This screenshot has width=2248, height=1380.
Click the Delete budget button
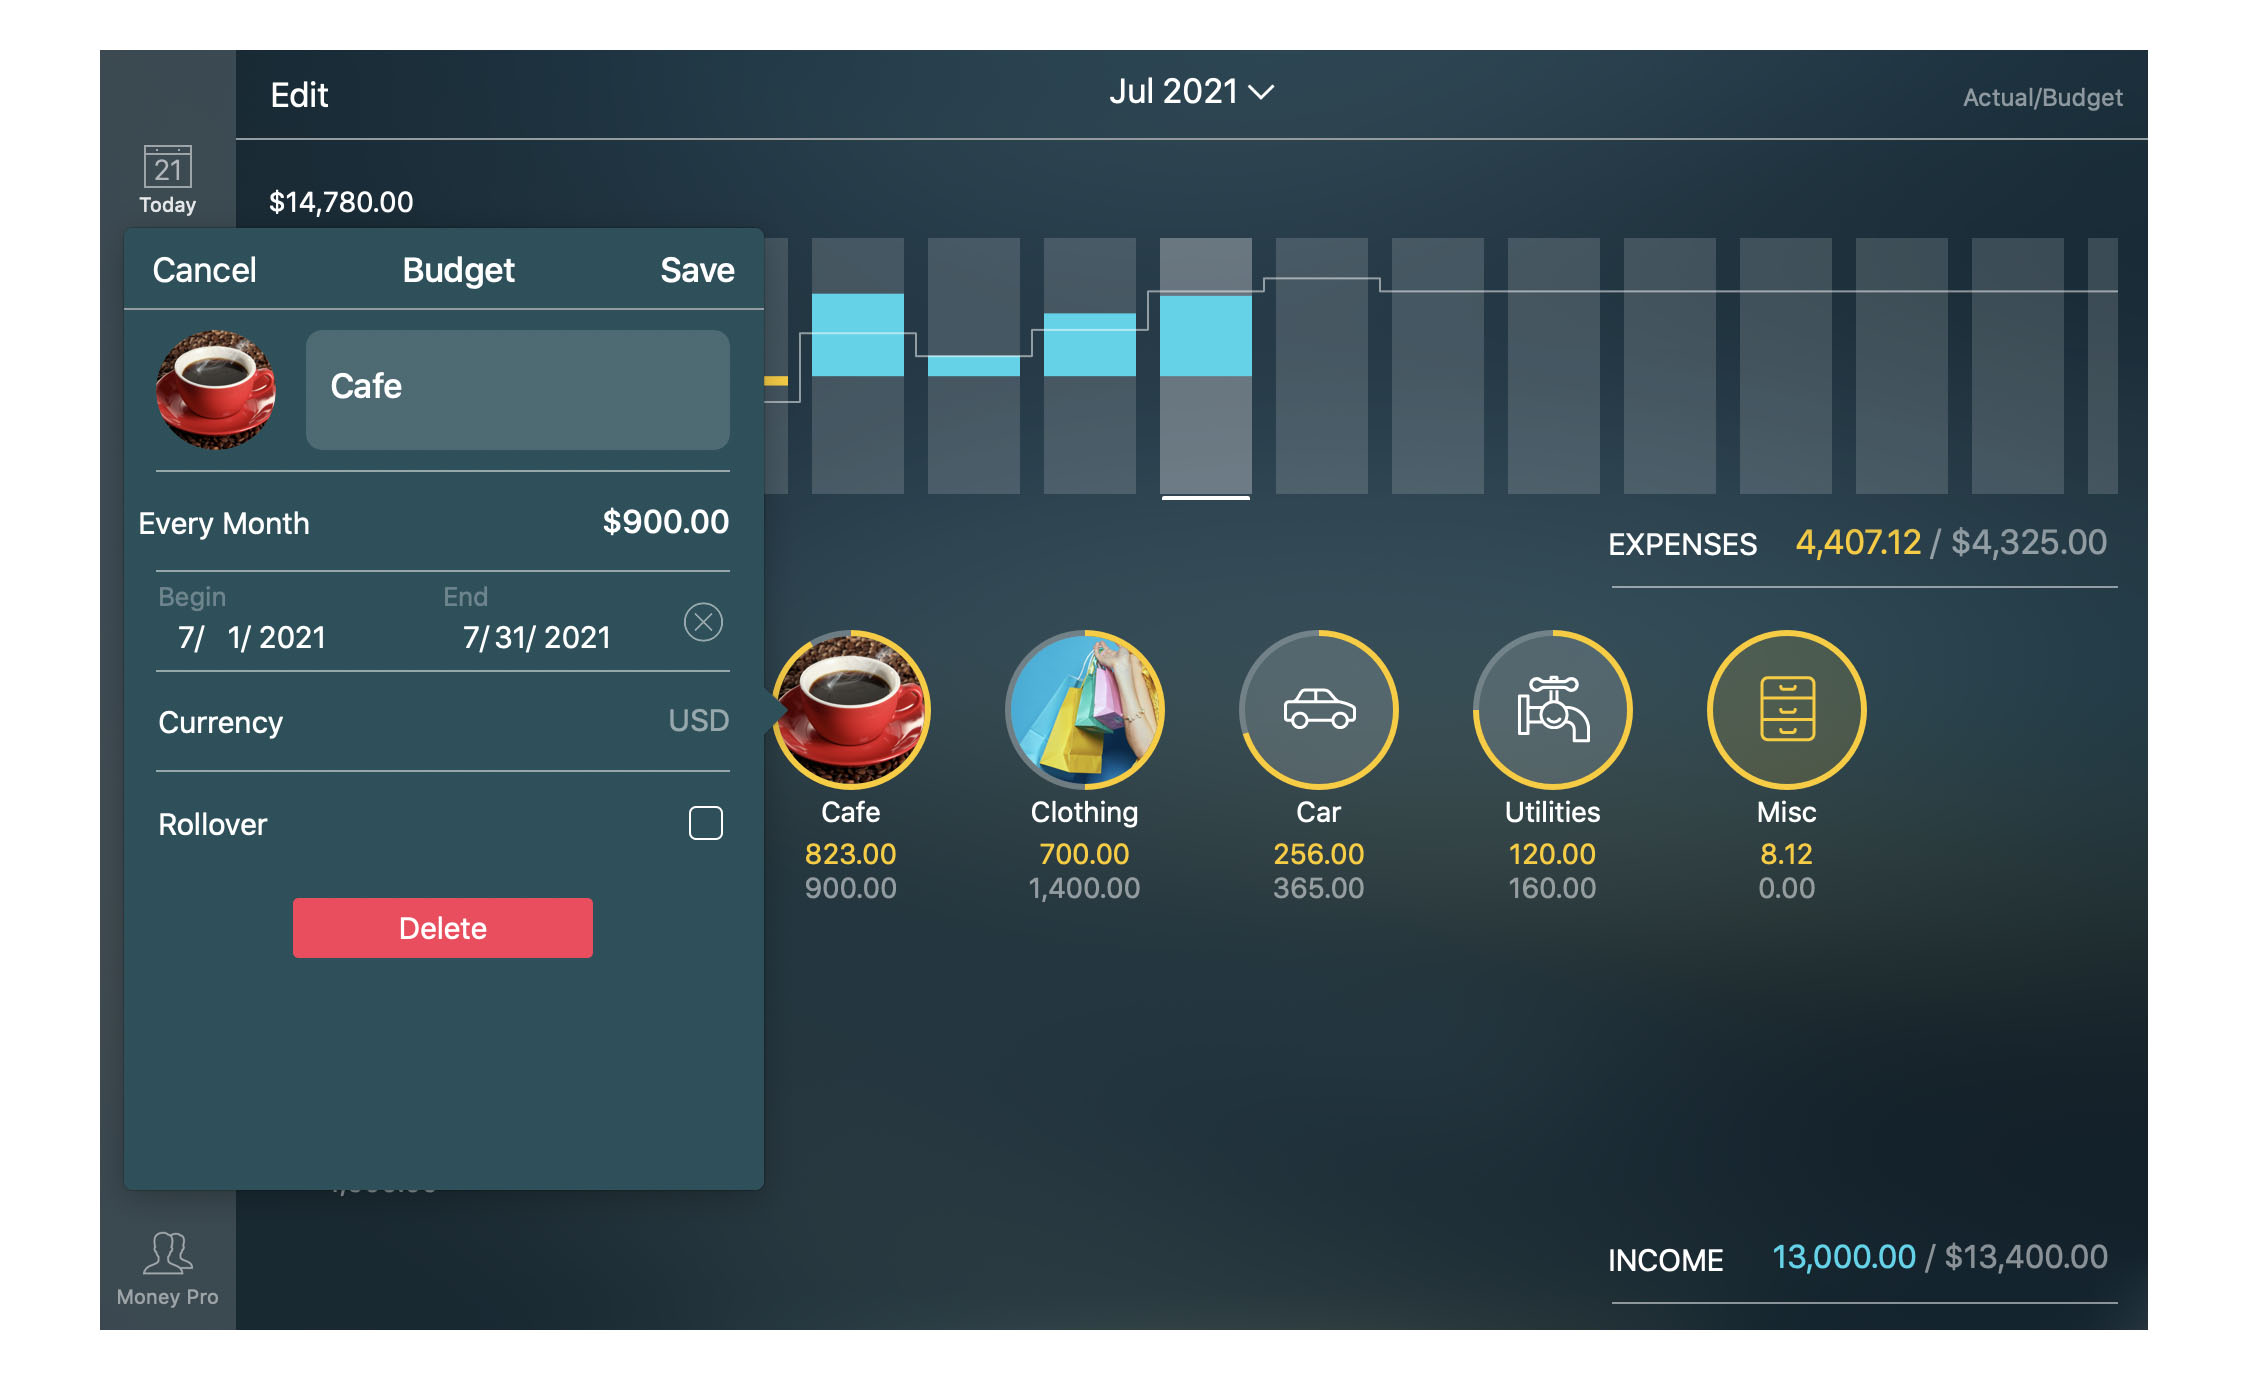[x=443, y=927]
